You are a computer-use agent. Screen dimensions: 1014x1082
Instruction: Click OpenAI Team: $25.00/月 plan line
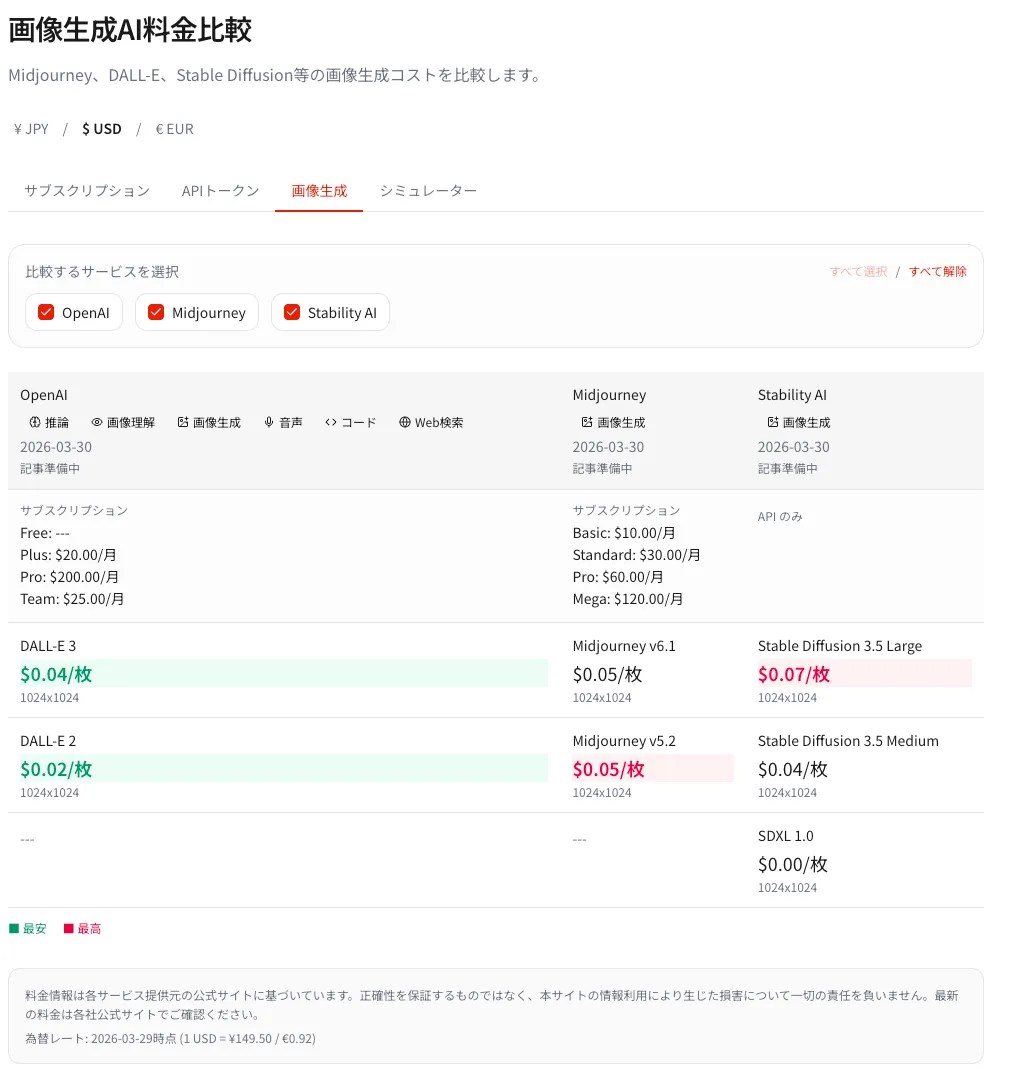(x=72, y=600)
